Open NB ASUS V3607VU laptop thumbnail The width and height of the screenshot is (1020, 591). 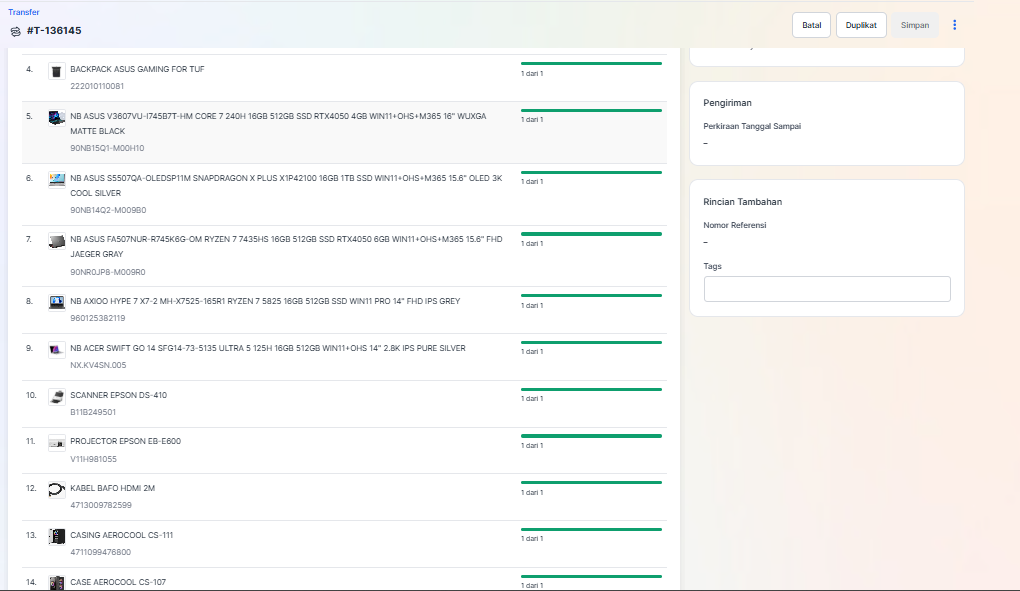(x=57, y=118)
